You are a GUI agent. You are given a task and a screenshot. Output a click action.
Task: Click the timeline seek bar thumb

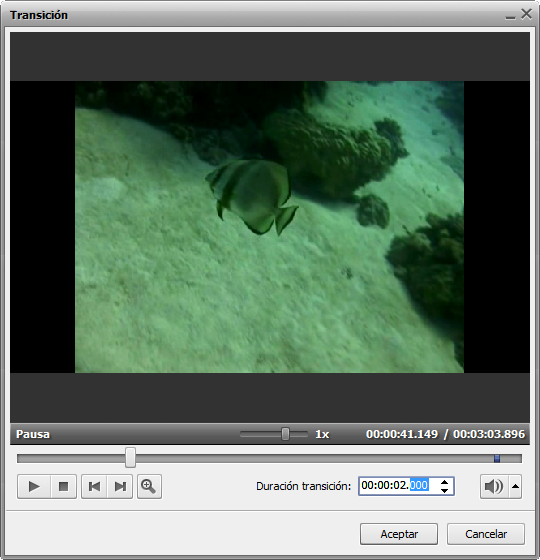tap(130, 458)
